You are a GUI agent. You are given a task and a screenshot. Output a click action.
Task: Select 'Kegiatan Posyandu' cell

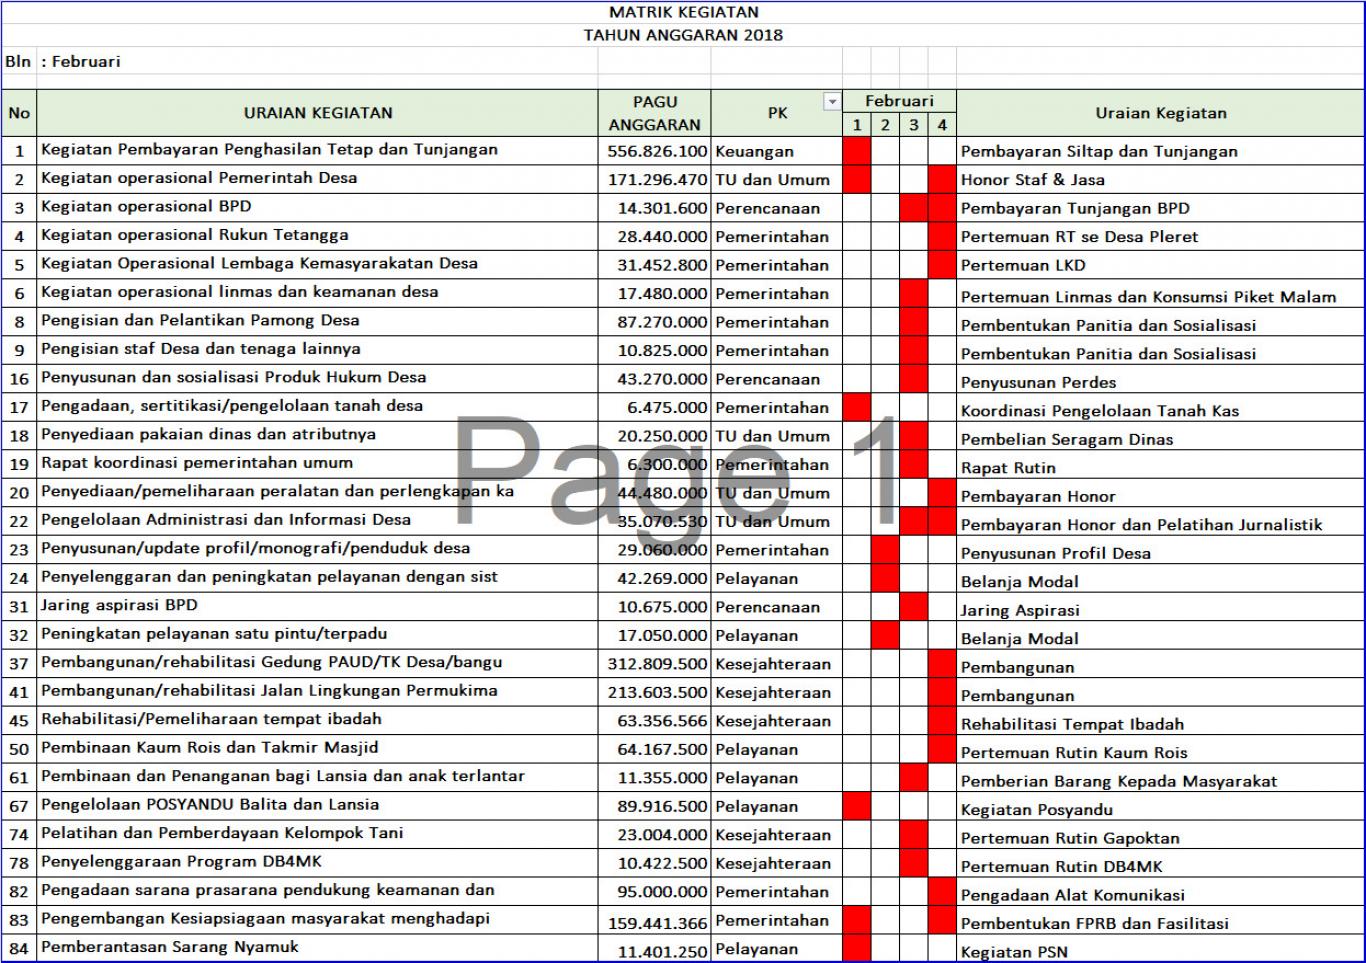pyautogui.click(x=1160, y=809)
